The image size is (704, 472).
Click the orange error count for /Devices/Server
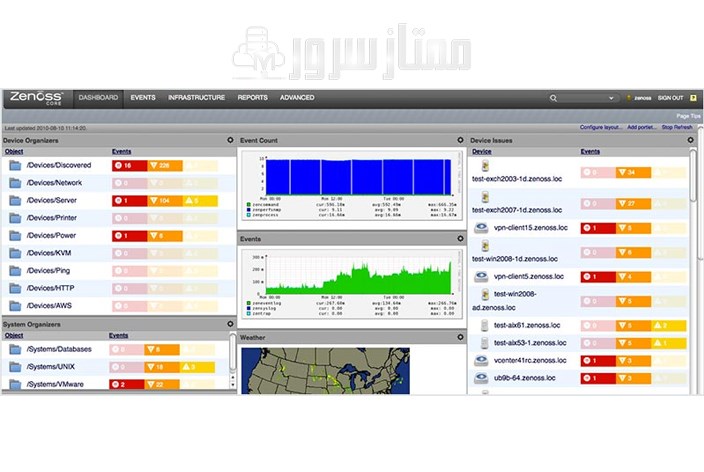coord(165,201)
